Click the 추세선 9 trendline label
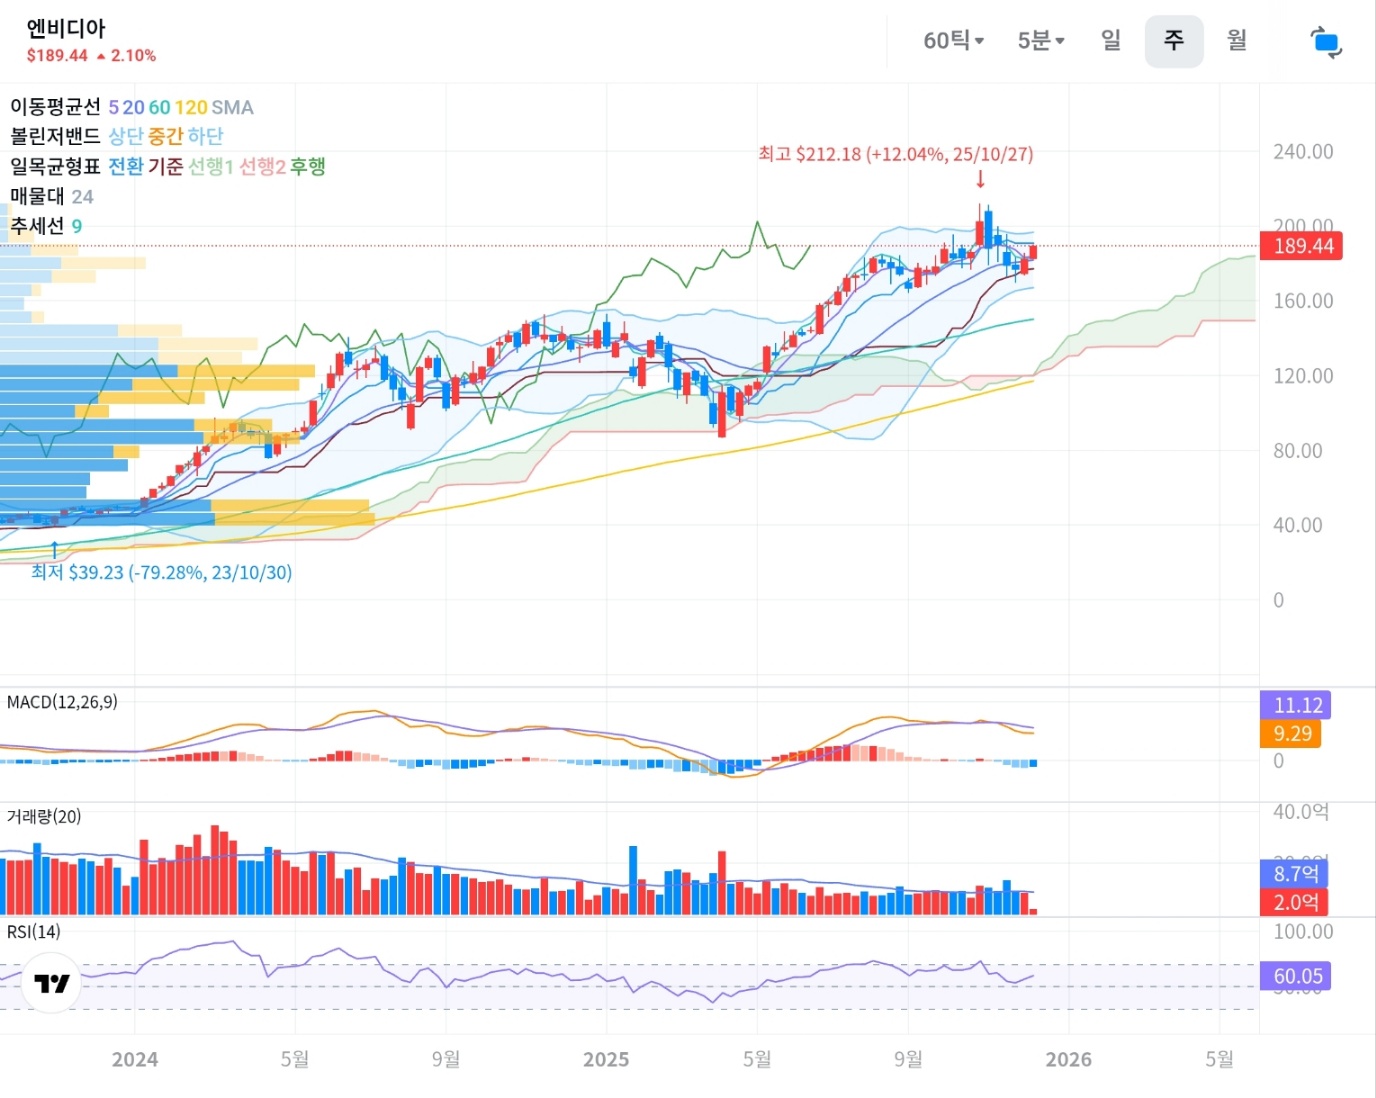This screenshot has height=1098, width=1376. click(46, 226)
